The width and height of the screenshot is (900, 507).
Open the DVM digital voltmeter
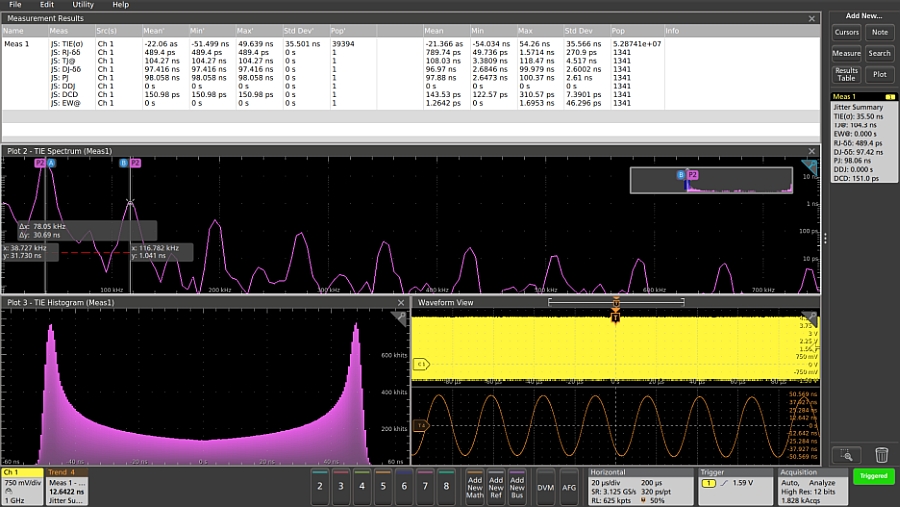[546, 485]
